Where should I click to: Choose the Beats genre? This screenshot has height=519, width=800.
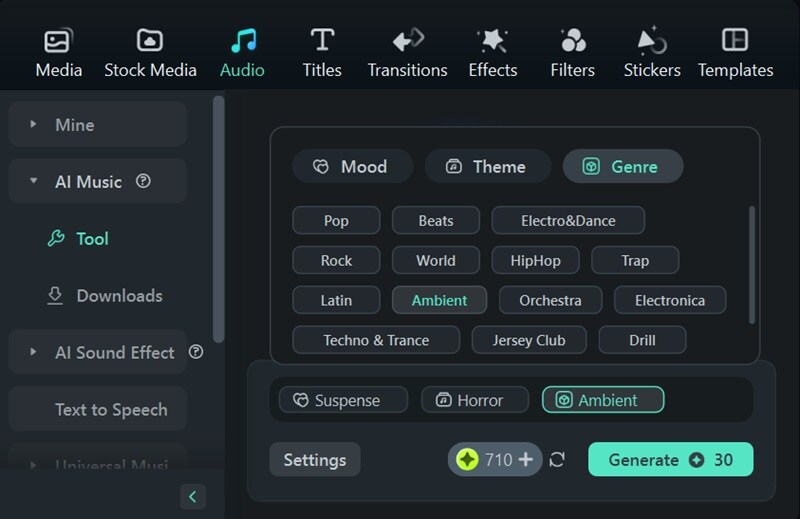(436, 220)
